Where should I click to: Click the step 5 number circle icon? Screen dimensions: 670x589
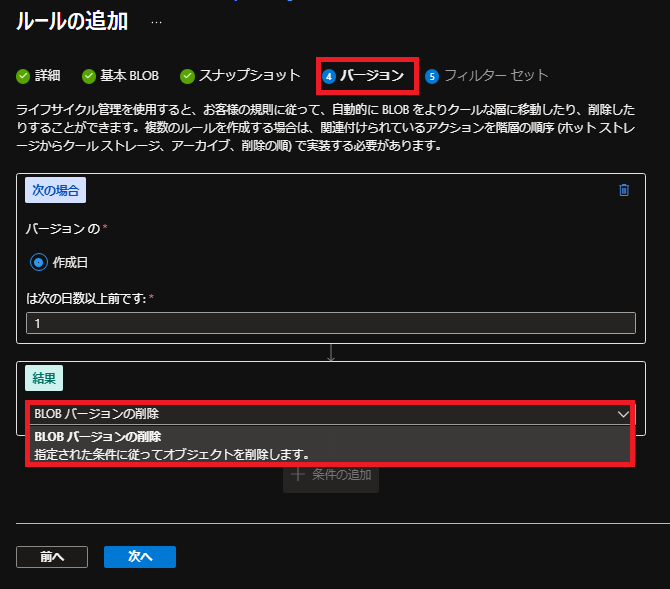(x=432, y=77)
